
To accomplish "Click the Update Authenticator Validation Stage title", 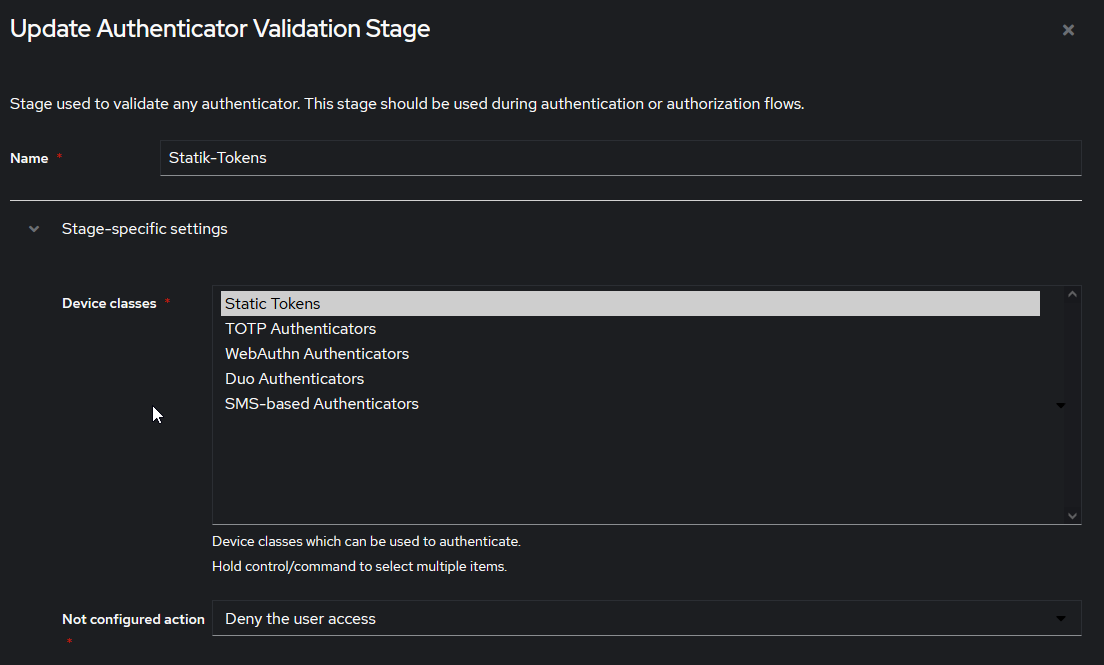I will coord(219,28).
